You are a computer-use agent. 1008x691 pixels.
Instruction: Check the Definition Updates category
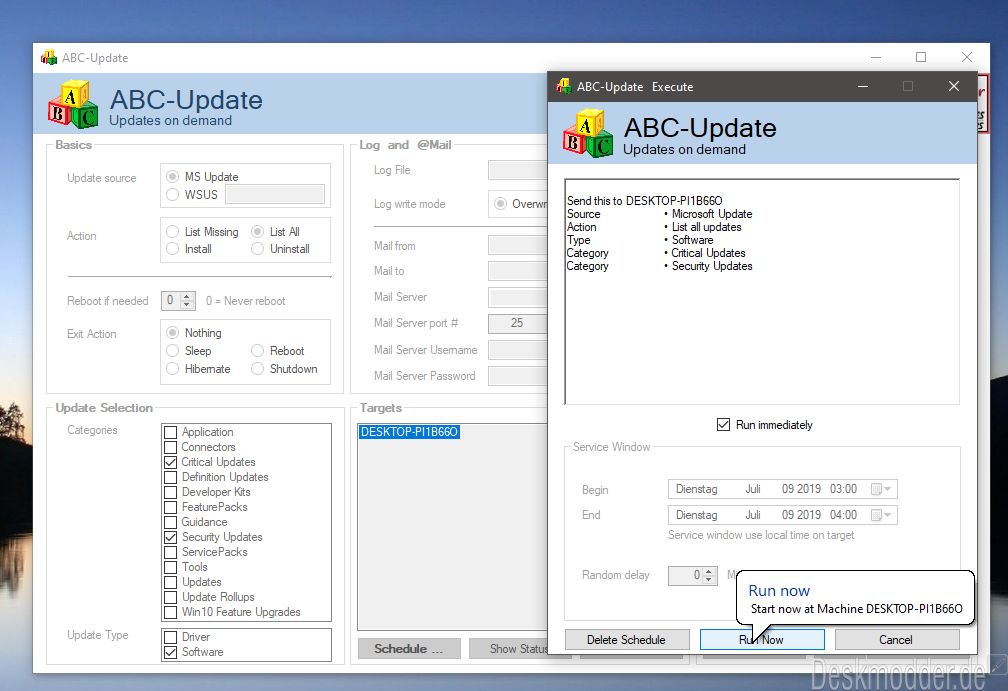170,477
